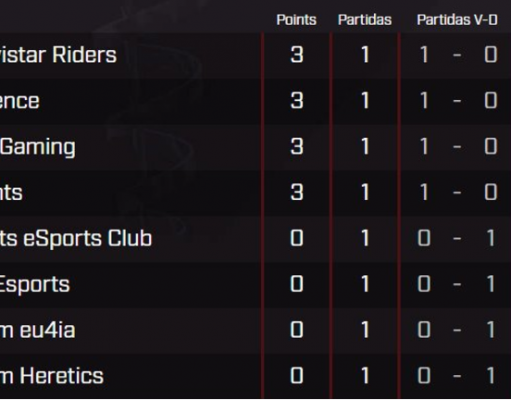
Task: Select the Esports team name
Action: pyautogui.click(x=35, y=285)
